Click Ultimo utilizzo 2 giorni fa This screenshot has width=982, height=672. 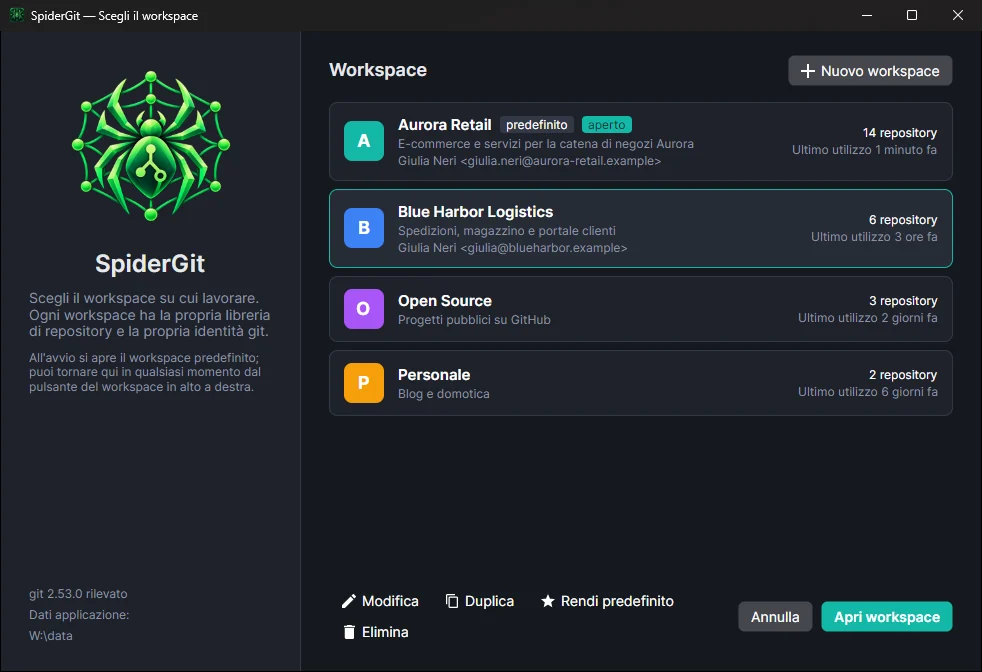click(x=867, y=318)
